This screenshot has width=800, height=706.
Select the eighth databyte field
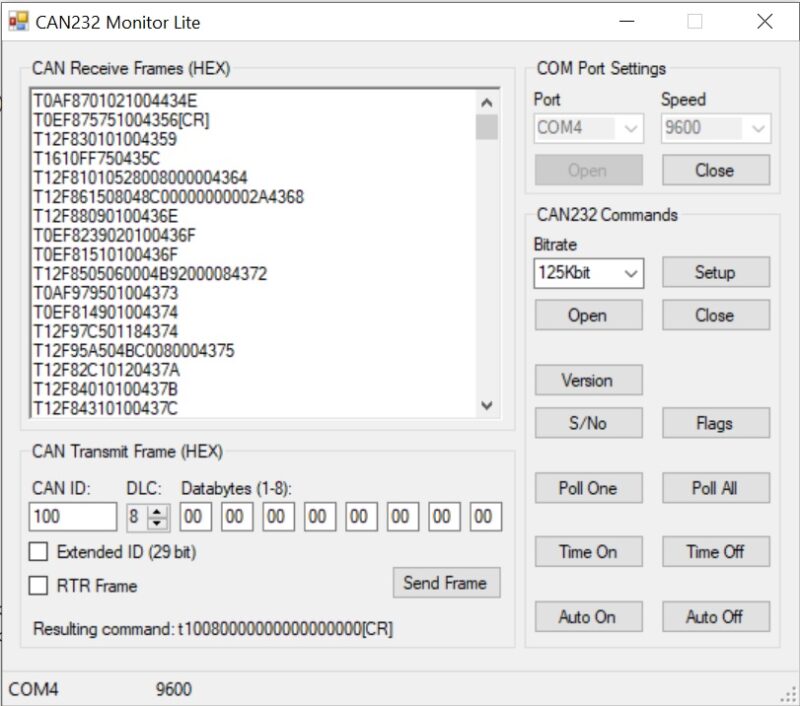(x=486, y=517)
